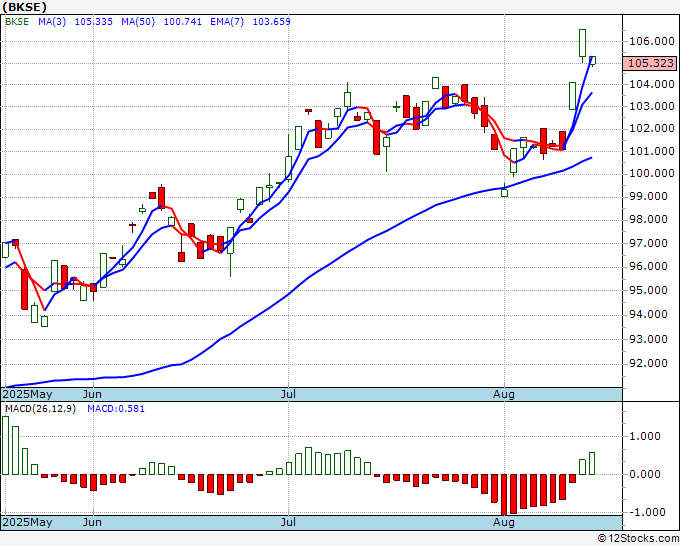Click the 93.000 price axis label
The width and height of the screenshot is (680, 546).
coord(648,339)
